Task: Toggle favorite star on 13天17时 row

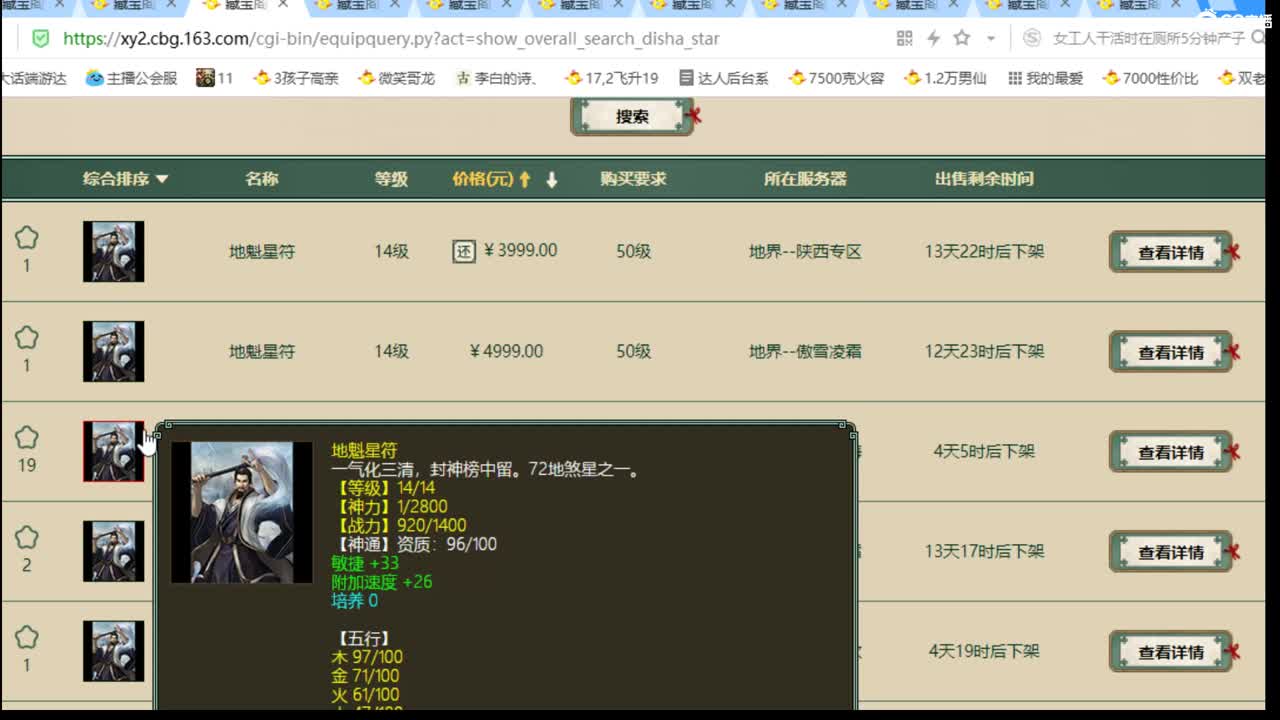Action: [27, 538]
